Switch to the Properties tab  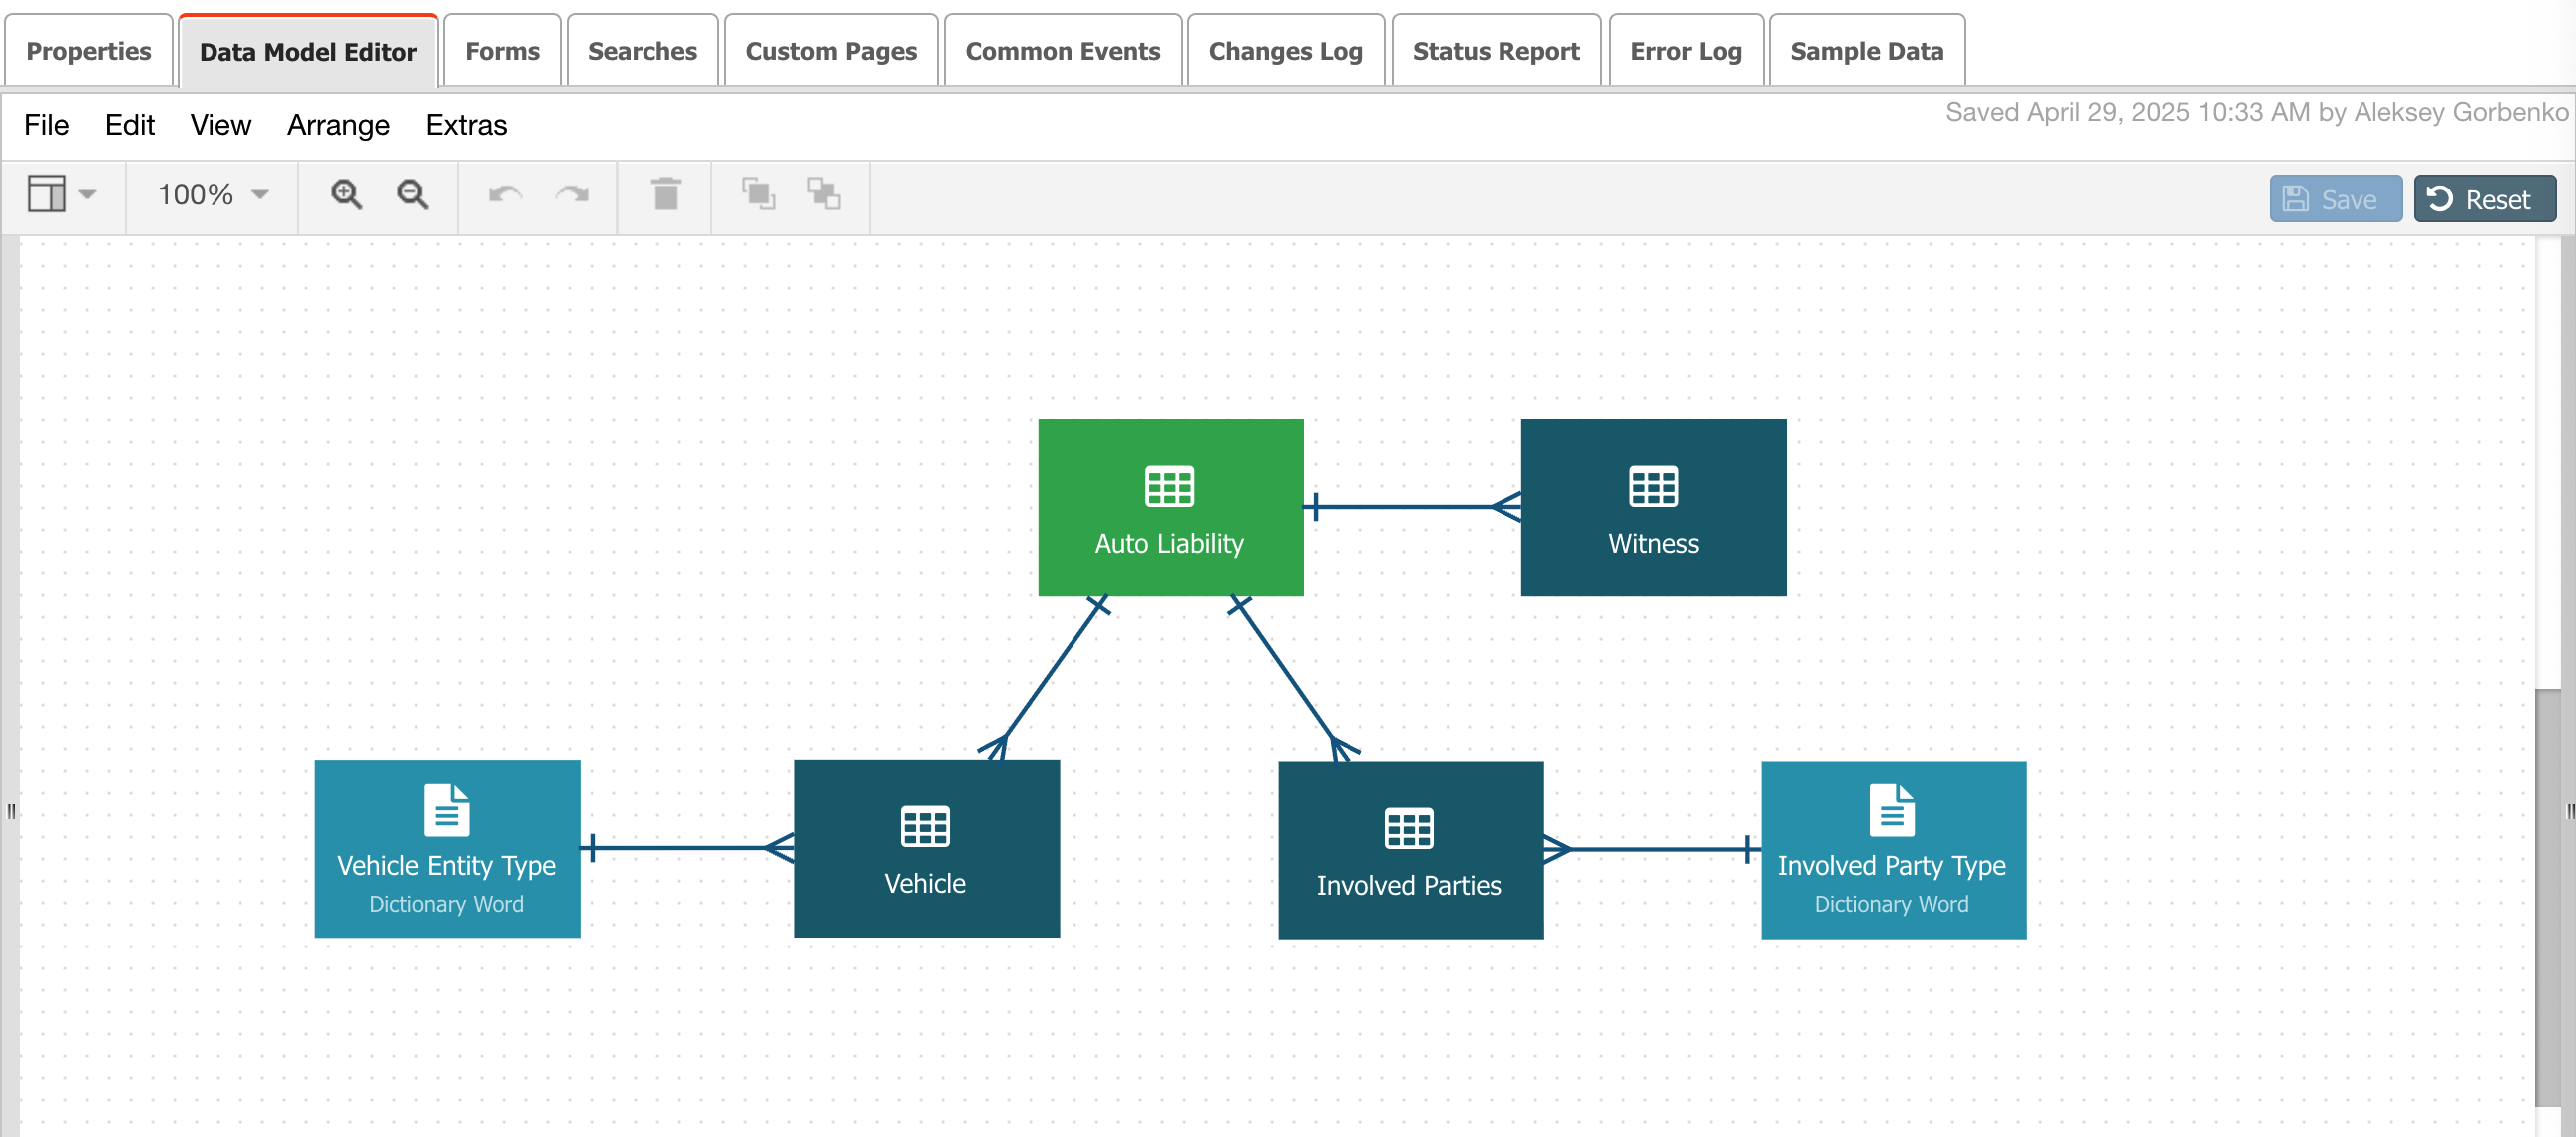[x=88, y=51]
